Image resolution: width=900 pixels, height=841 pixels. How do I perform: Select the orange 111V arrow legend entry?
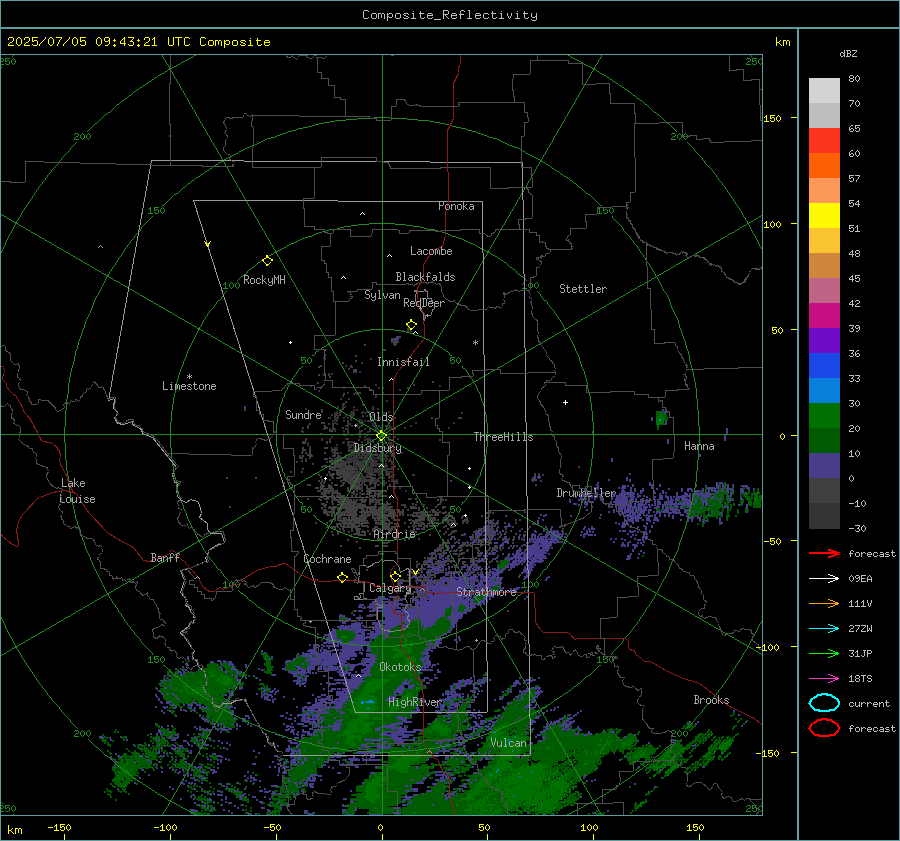[824, 603]
